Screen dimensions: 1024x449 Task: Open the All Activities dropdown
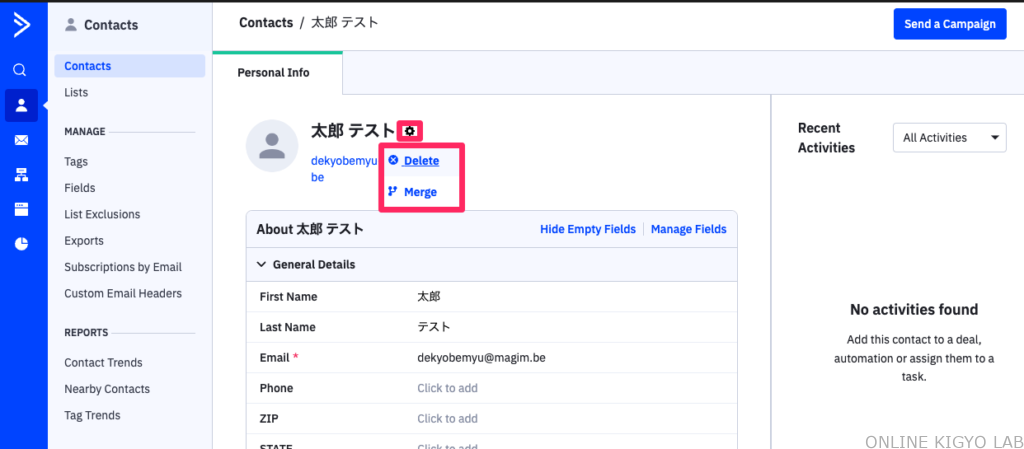pyautogui.click(x=948, y=138)
